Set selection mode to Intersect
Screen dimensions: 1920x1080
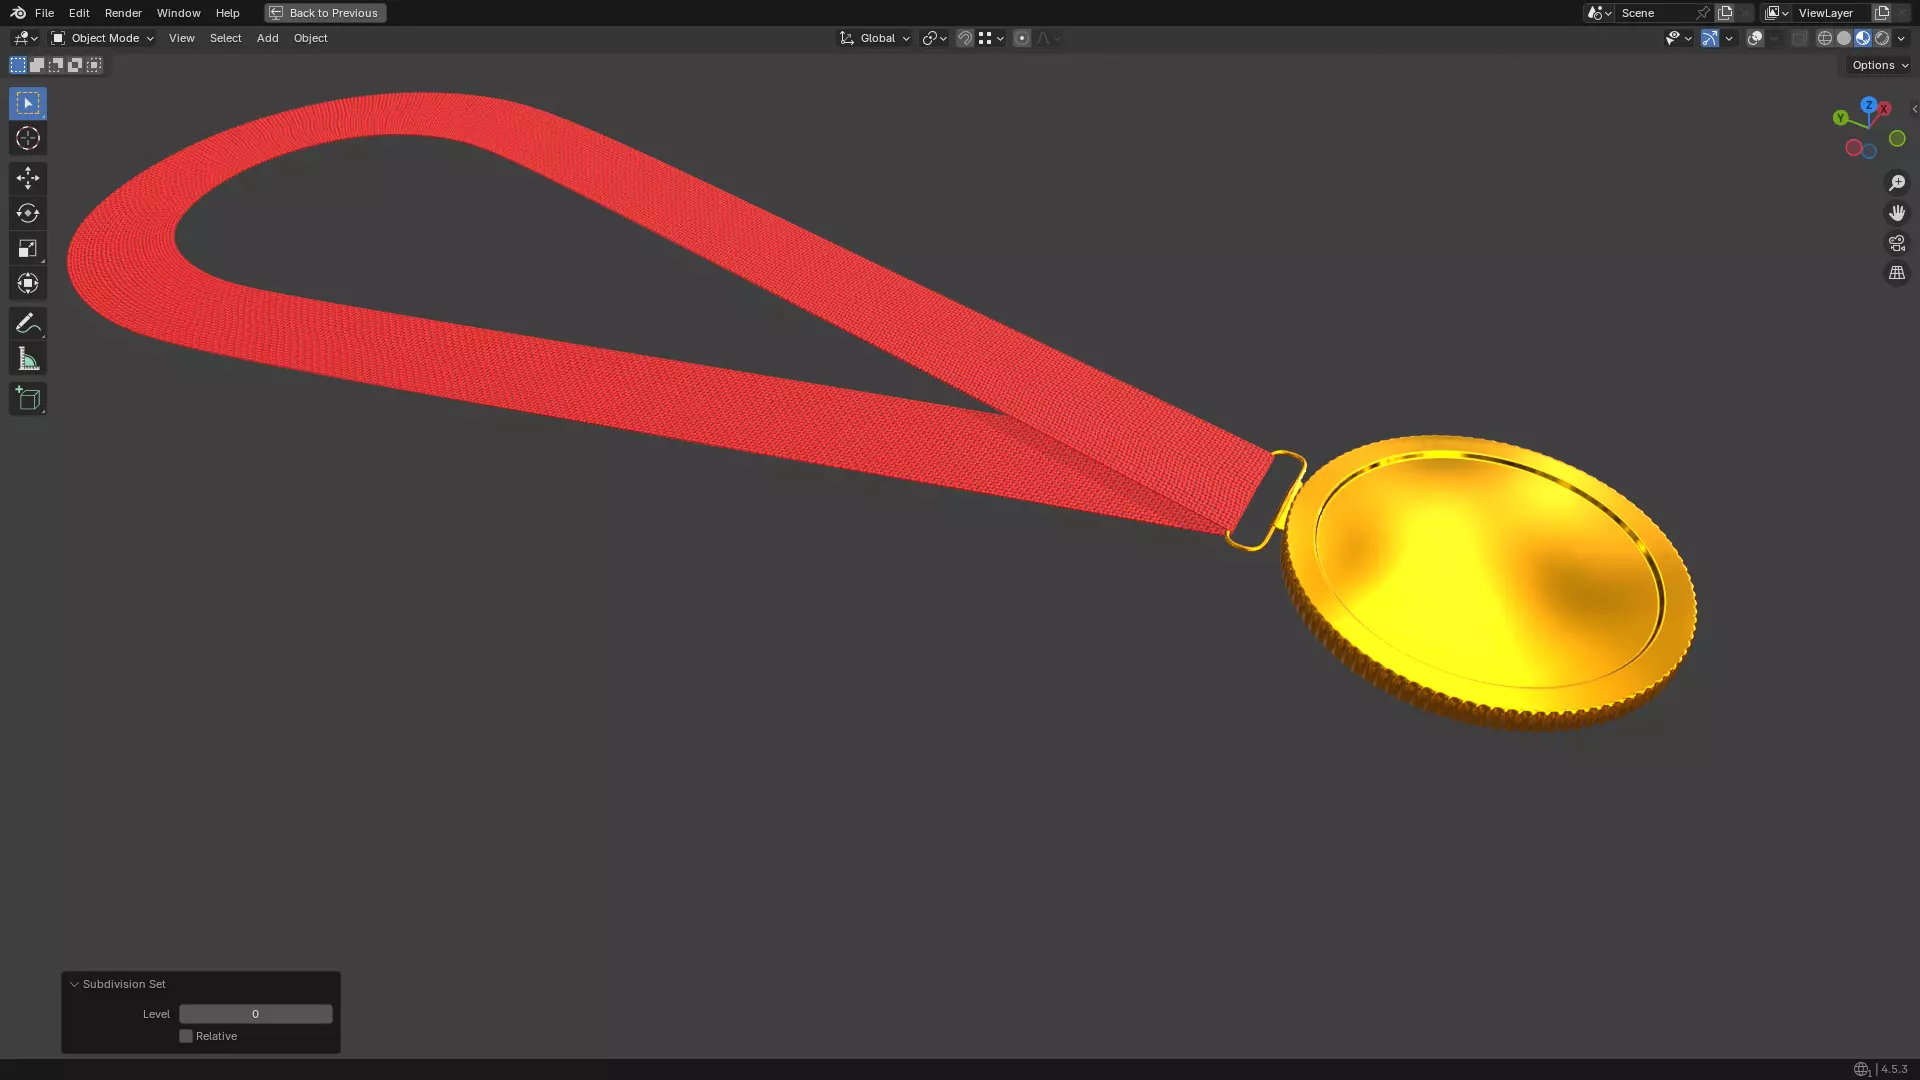pyautogui.click(x=94, y=65)
